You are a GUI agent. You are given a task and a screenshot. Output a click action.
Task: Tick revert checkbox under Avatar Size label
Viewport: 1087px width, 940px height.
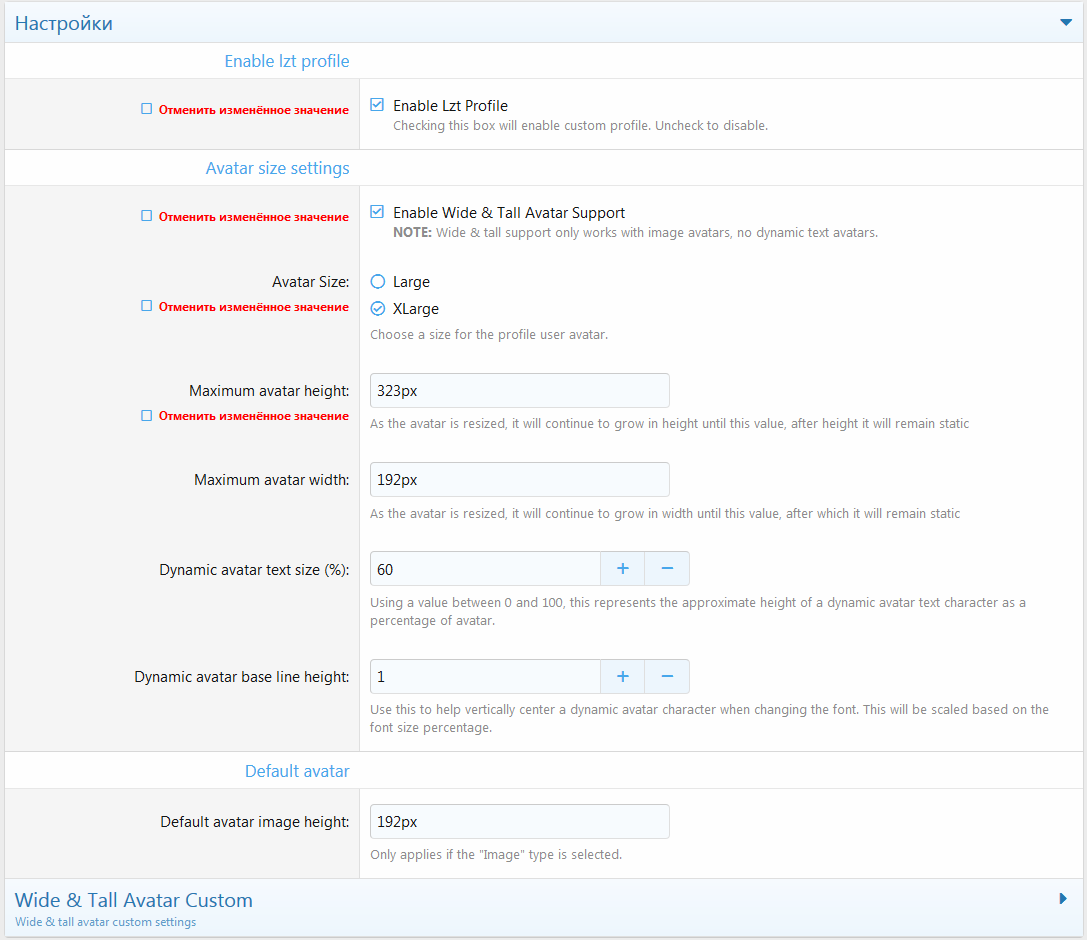(147, 306)
